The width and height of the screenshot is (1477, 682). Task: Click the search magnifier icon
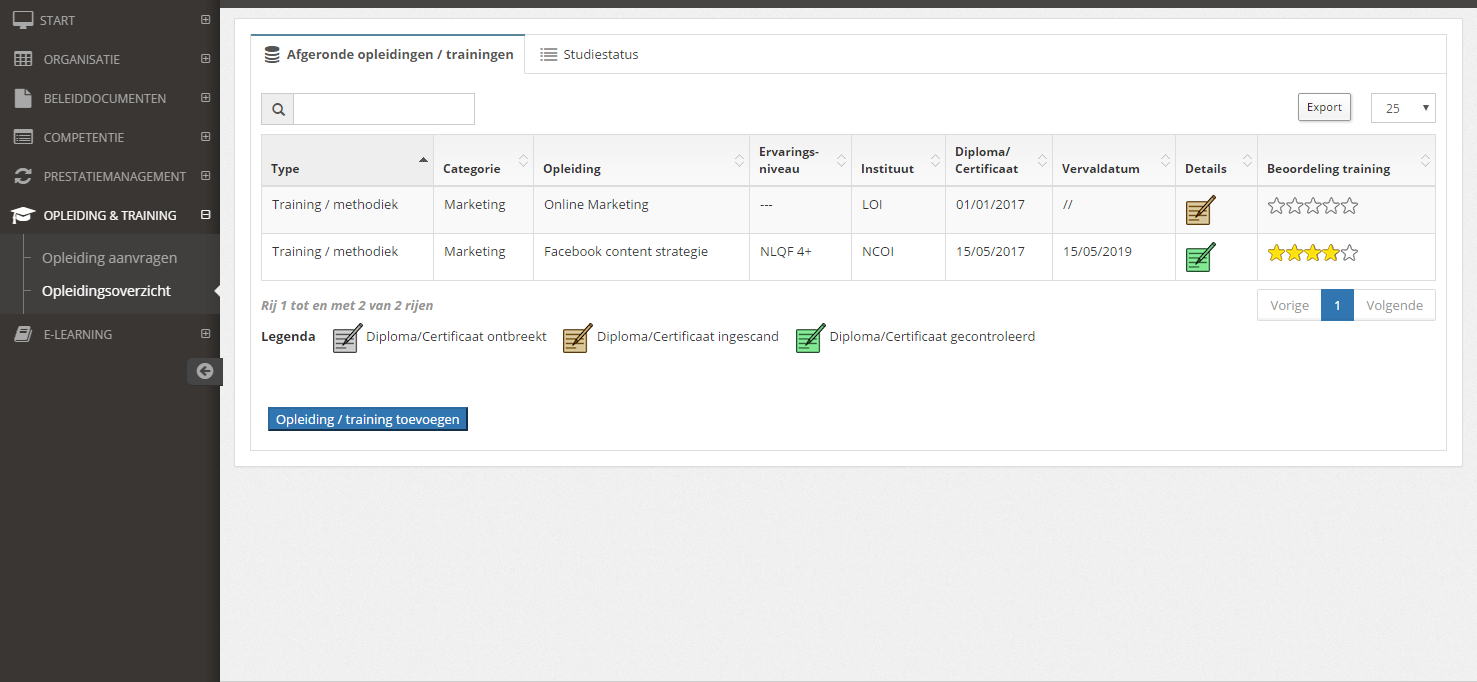pyautogui.click(x=278, y=109)
